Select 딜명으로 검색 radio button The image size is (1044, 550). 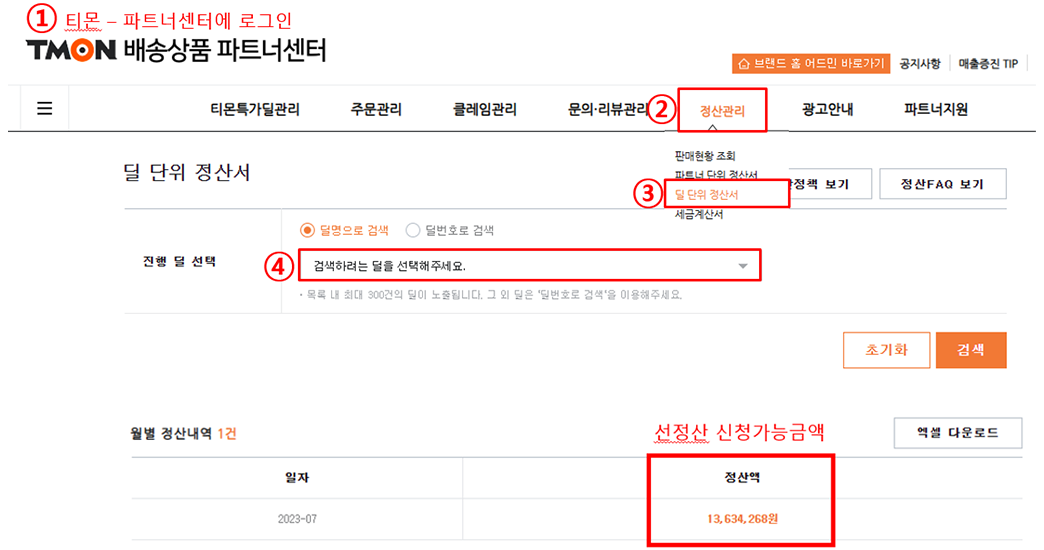click(x=307, y=230)
